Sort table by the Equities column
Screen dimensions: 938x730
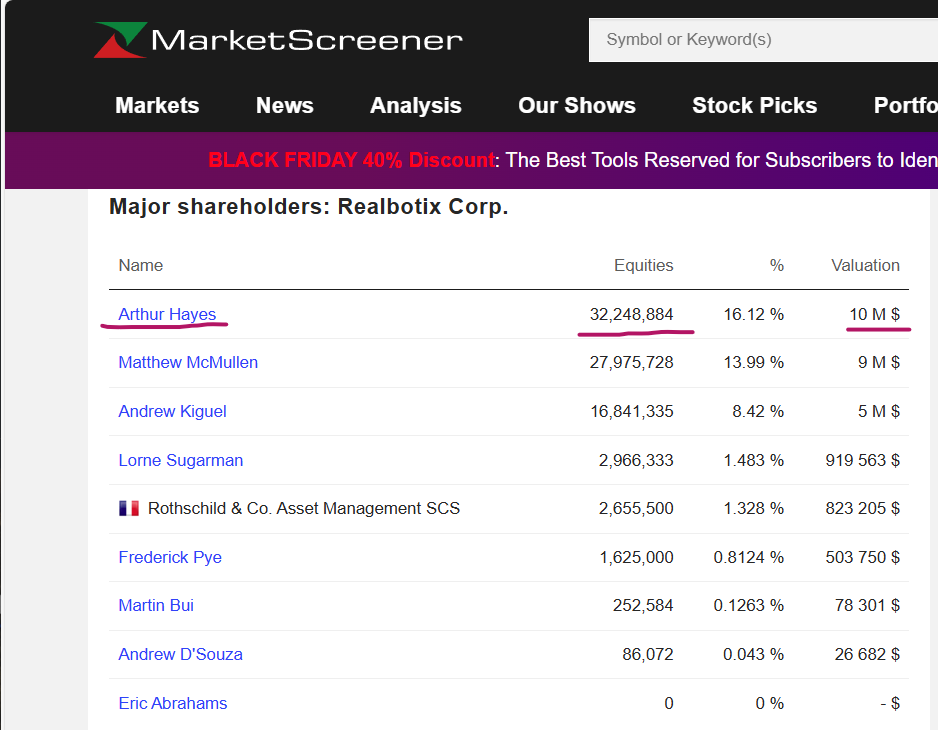click(x=644, y=265)
